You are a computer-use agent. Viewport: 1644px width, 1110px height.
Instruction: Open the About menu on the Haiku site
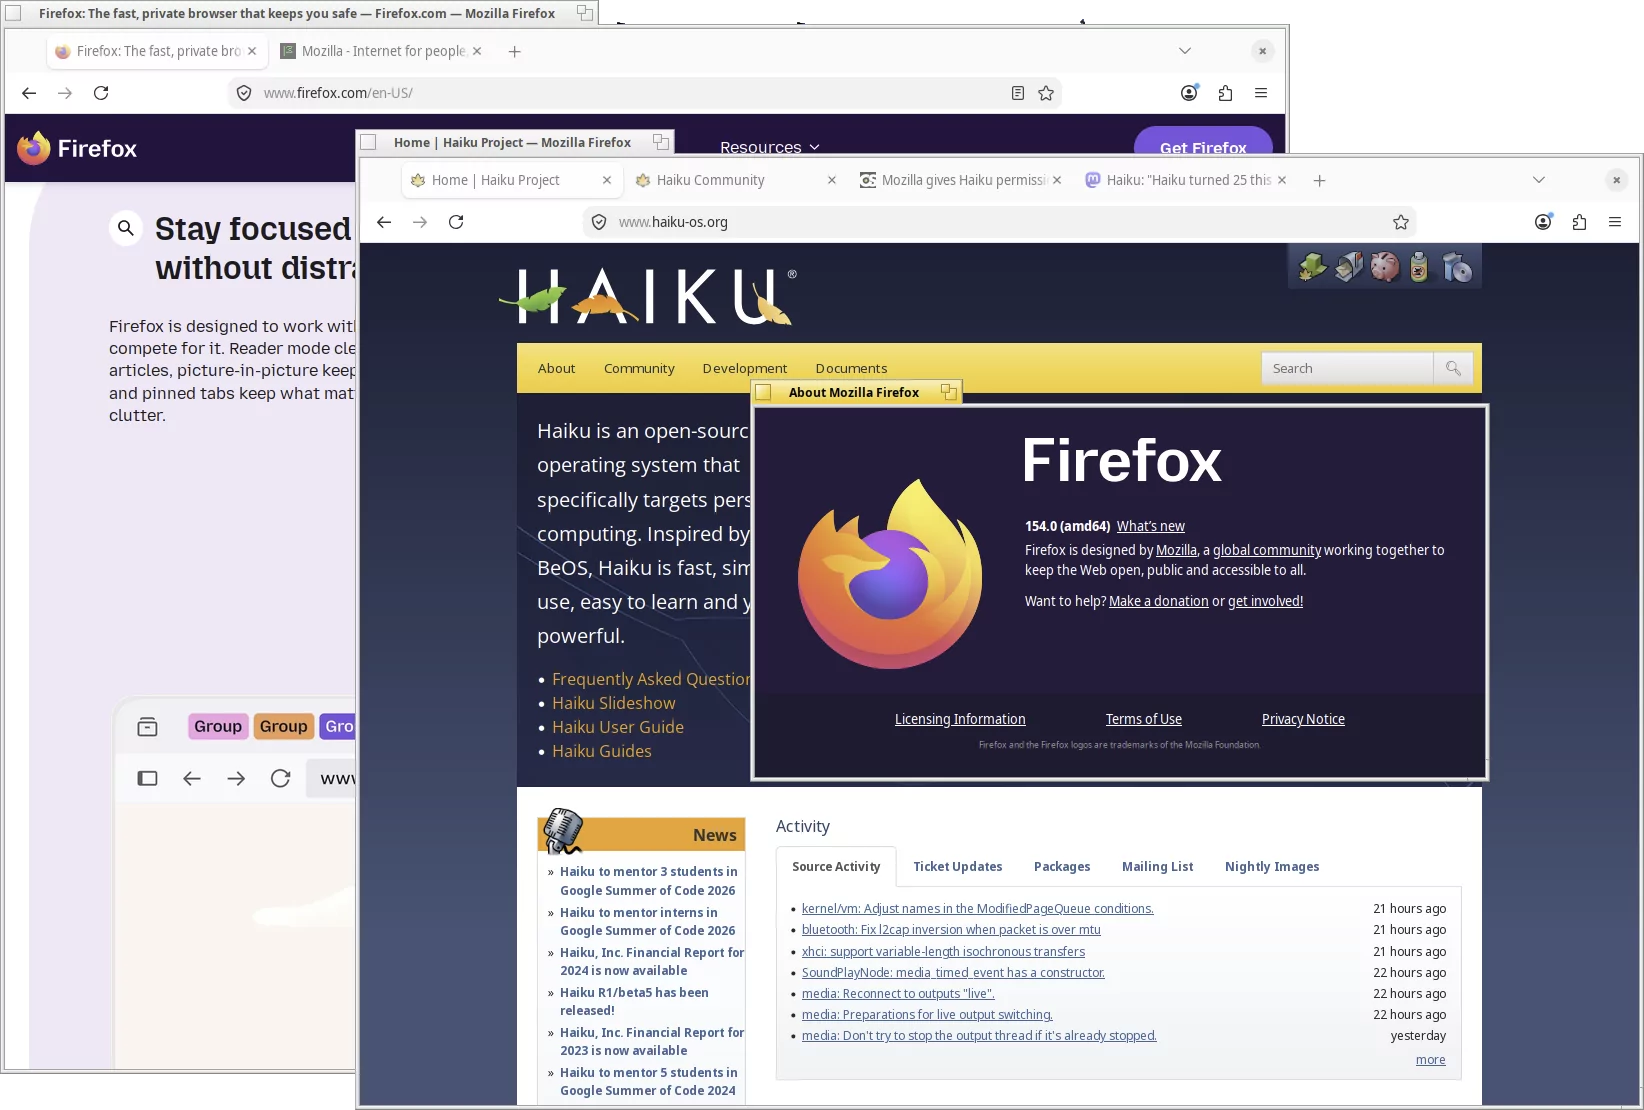[x=556, y=368]
